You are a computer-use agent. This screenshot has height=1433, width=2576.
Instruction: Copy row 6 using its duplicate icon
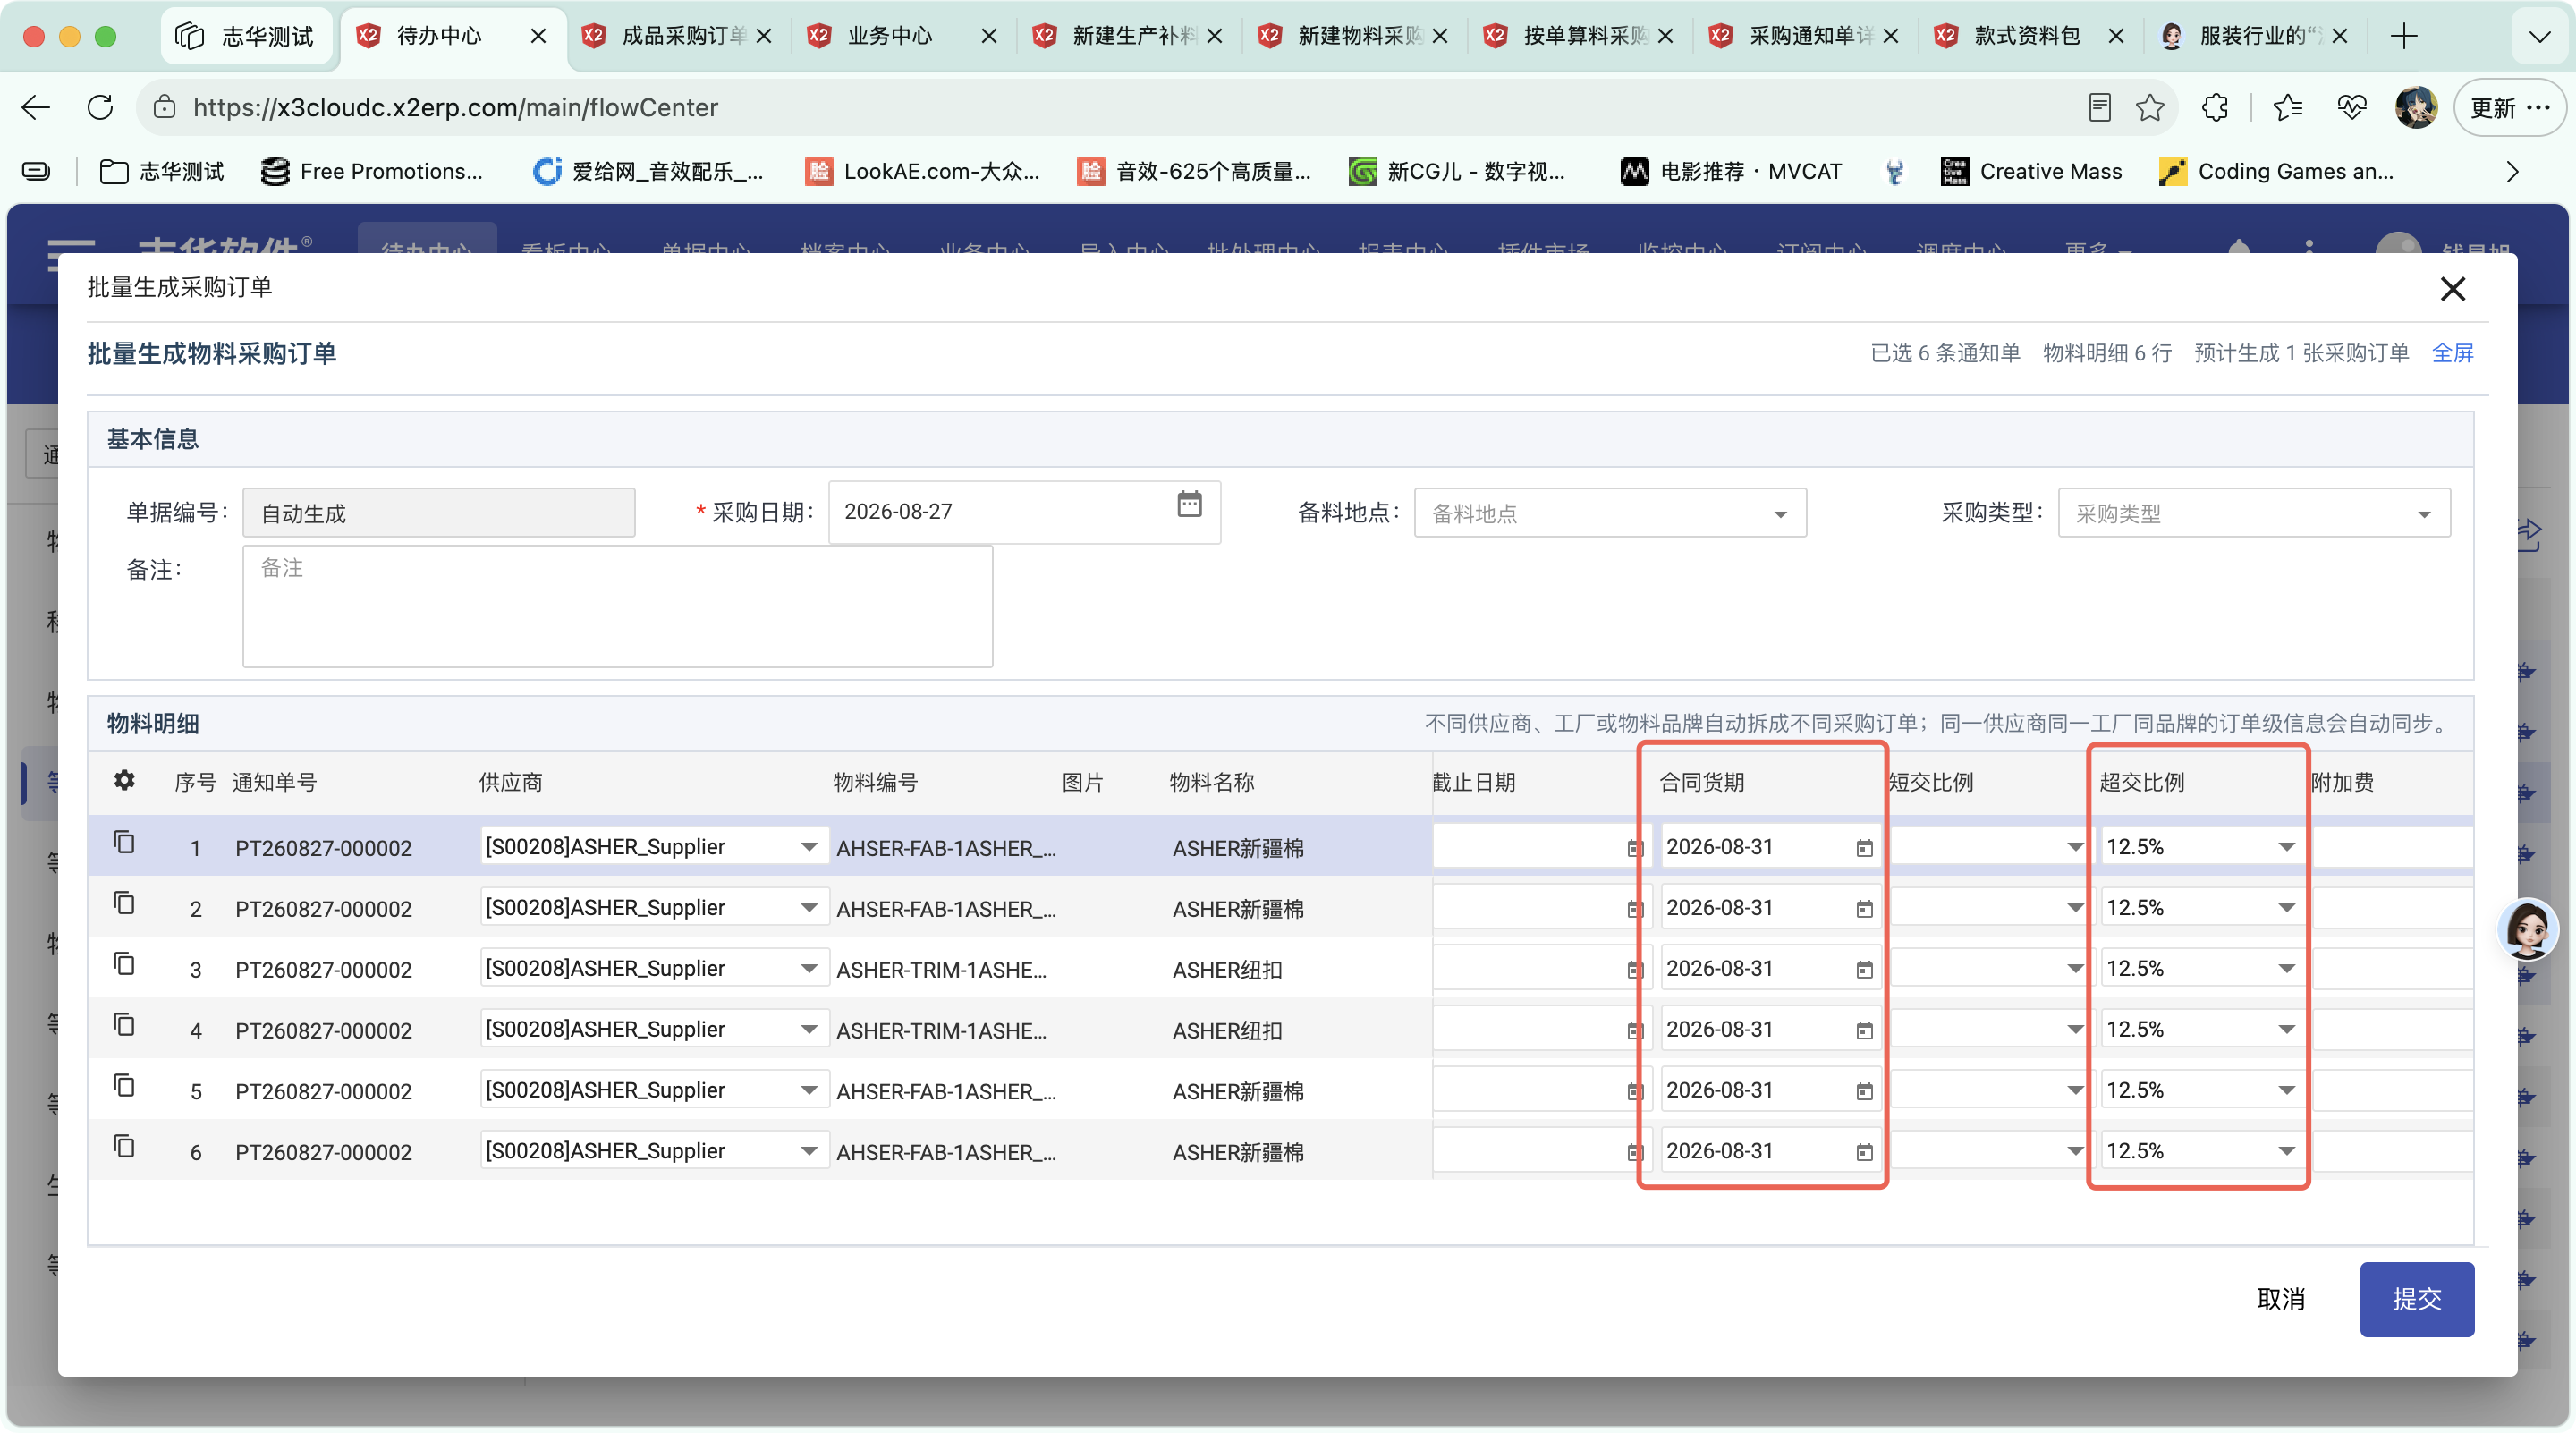coord(124,1146)
